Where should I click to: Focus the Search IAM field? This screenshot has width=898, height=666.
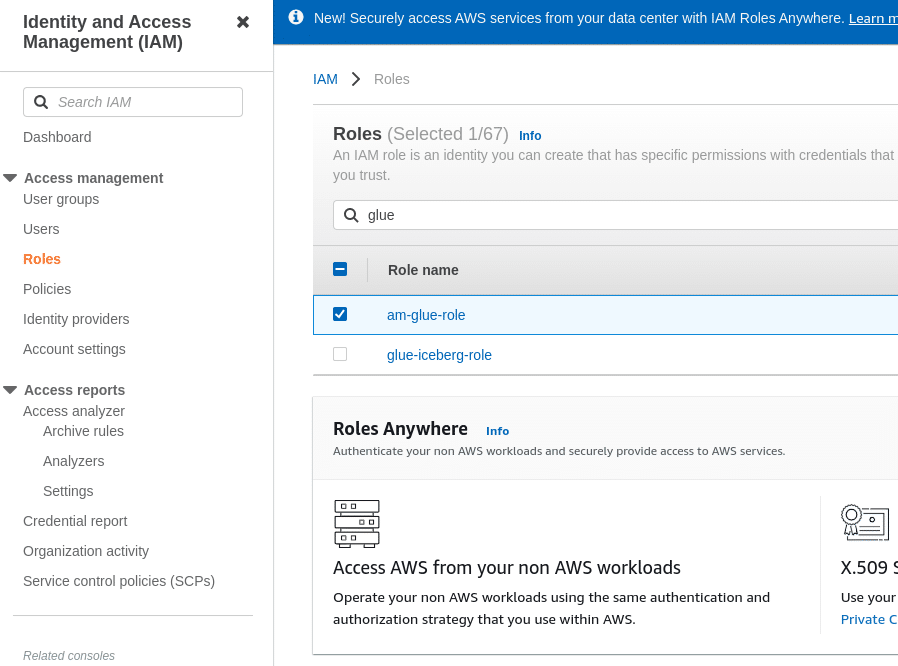[133, 102]
